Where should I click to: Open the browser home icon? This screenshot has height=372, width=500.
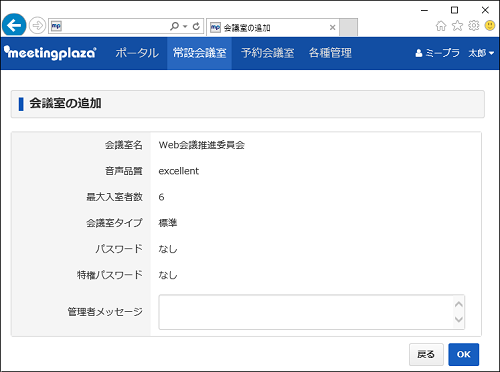(x=441, y=26)
